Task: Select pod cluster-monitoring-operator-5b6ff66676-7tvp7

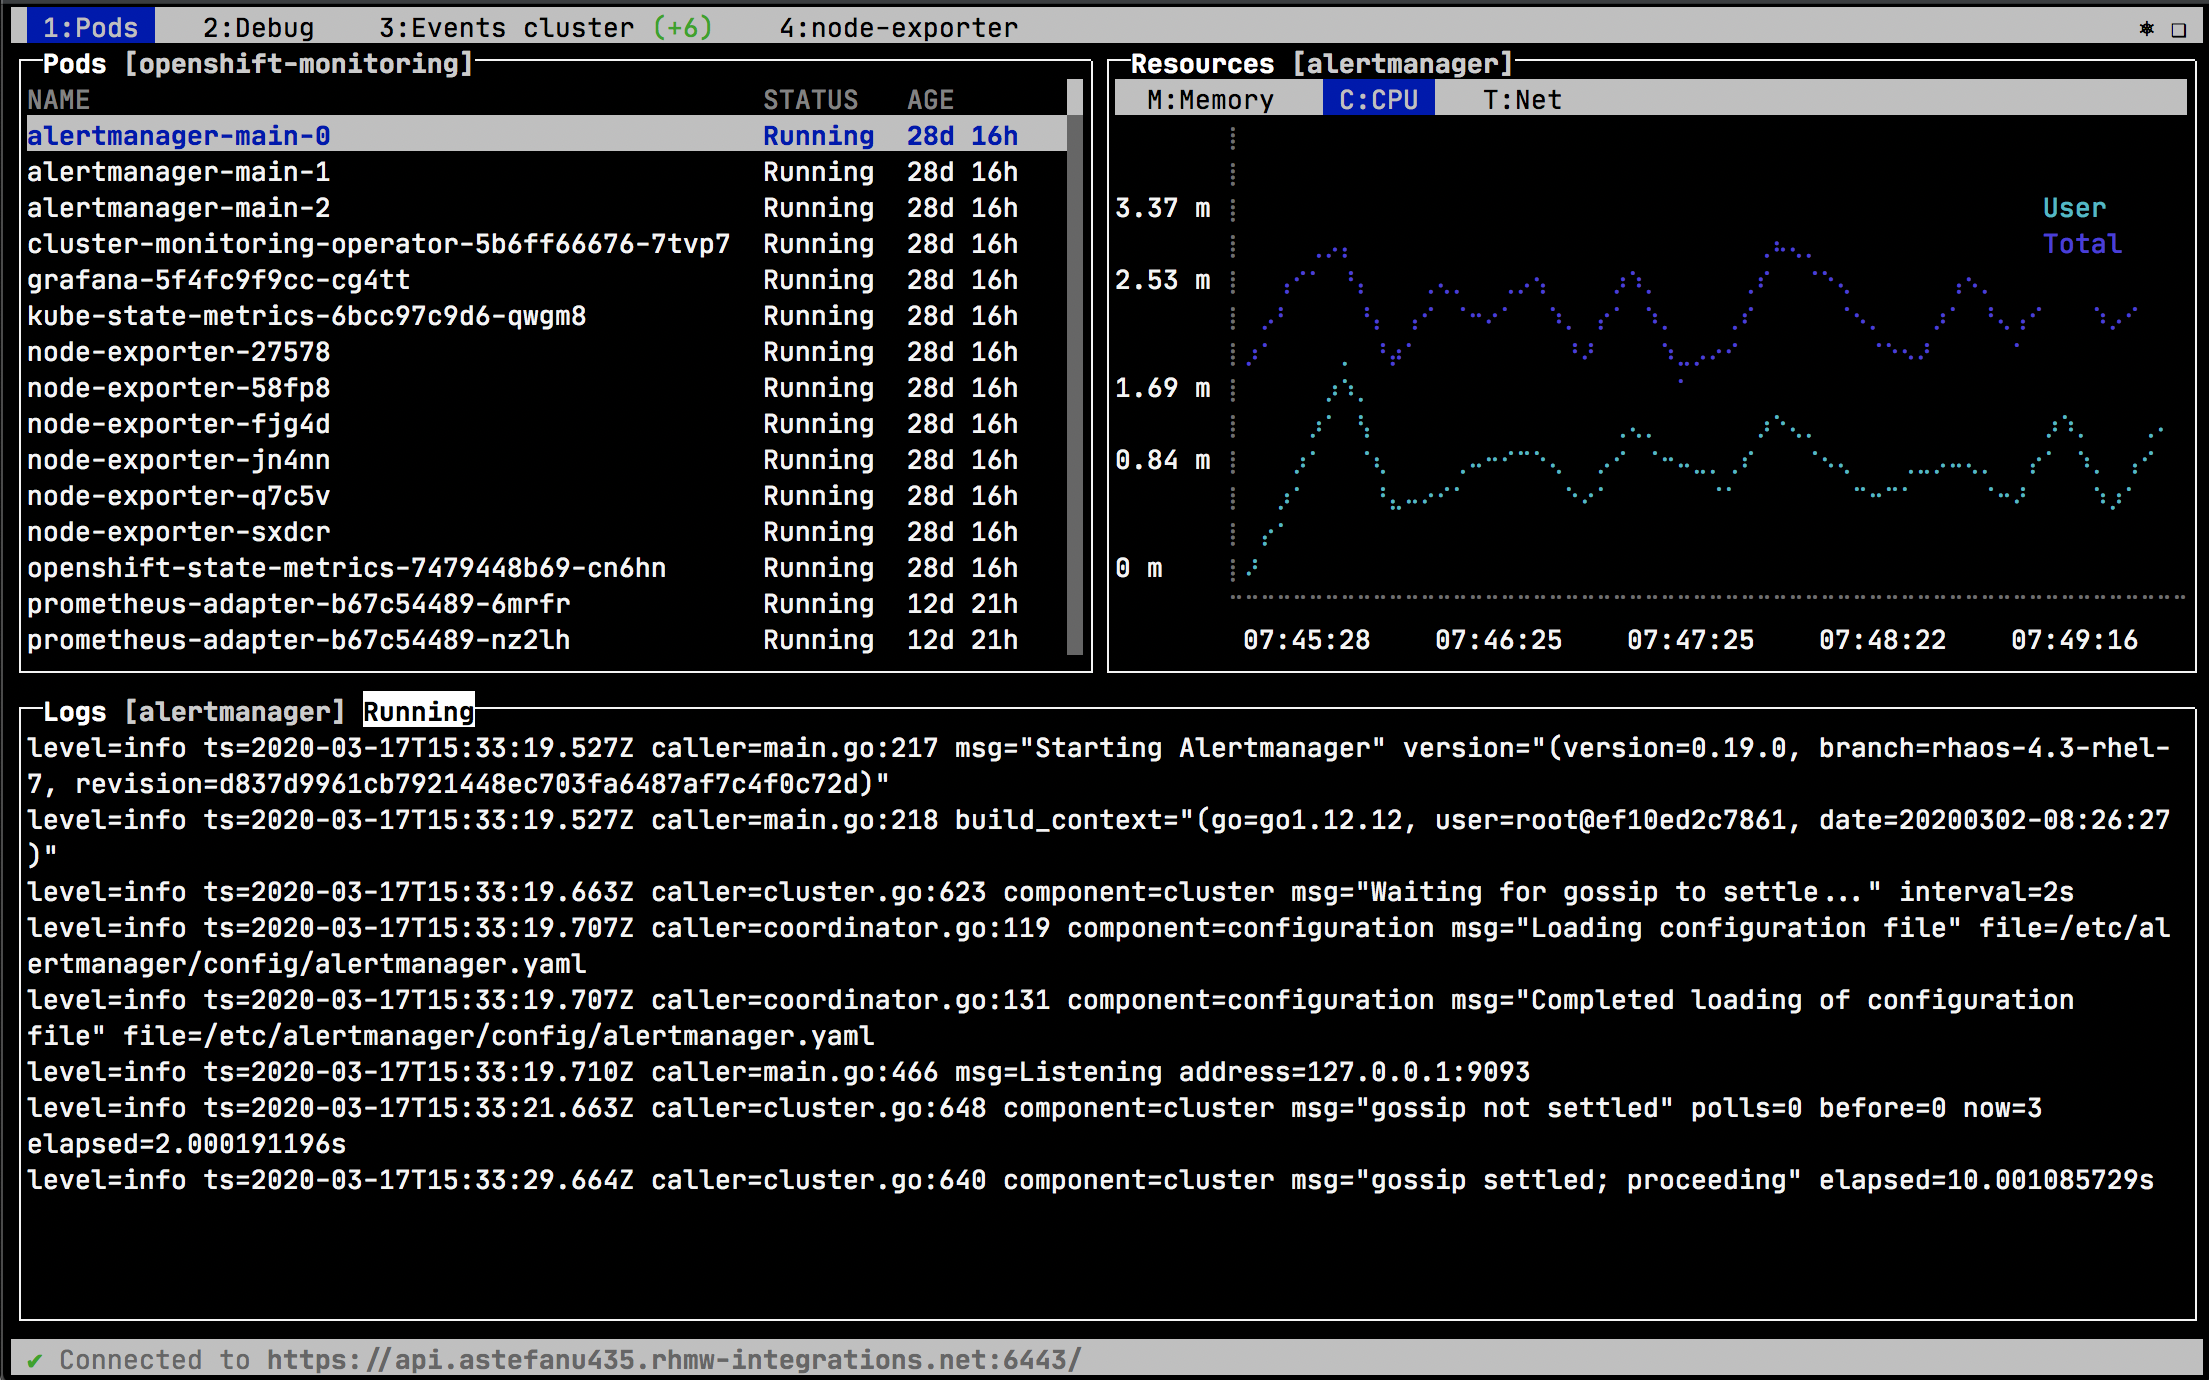Action: [546, 243]
